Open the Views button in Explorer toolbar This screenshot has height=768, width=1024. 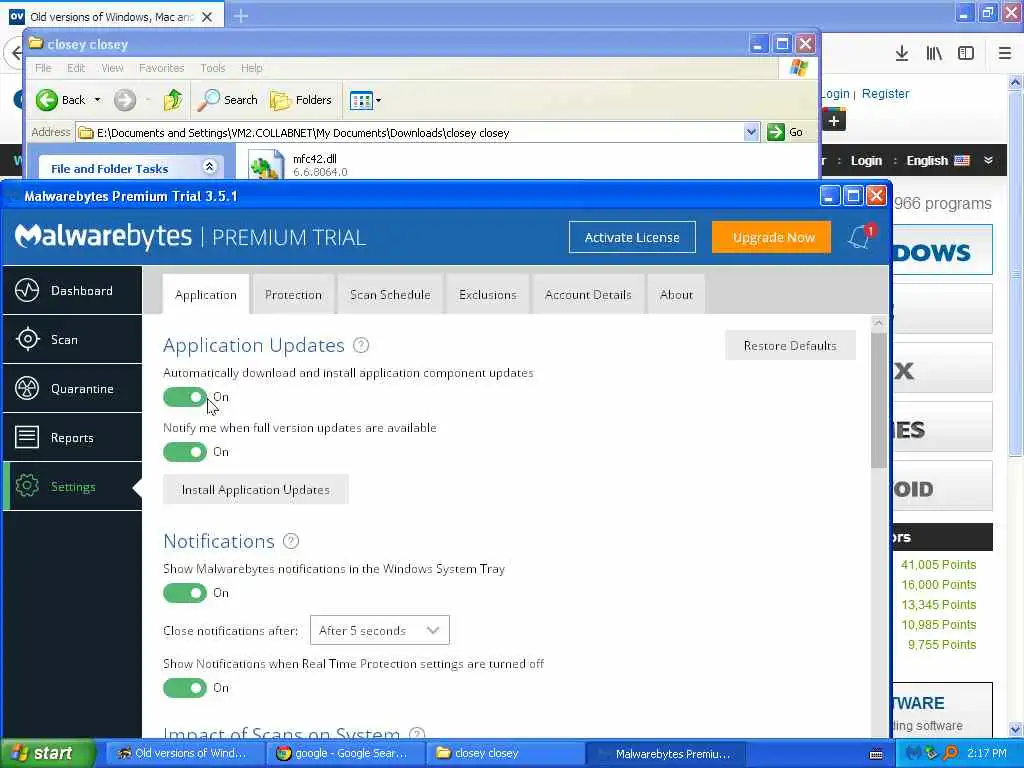coord(361,101)
